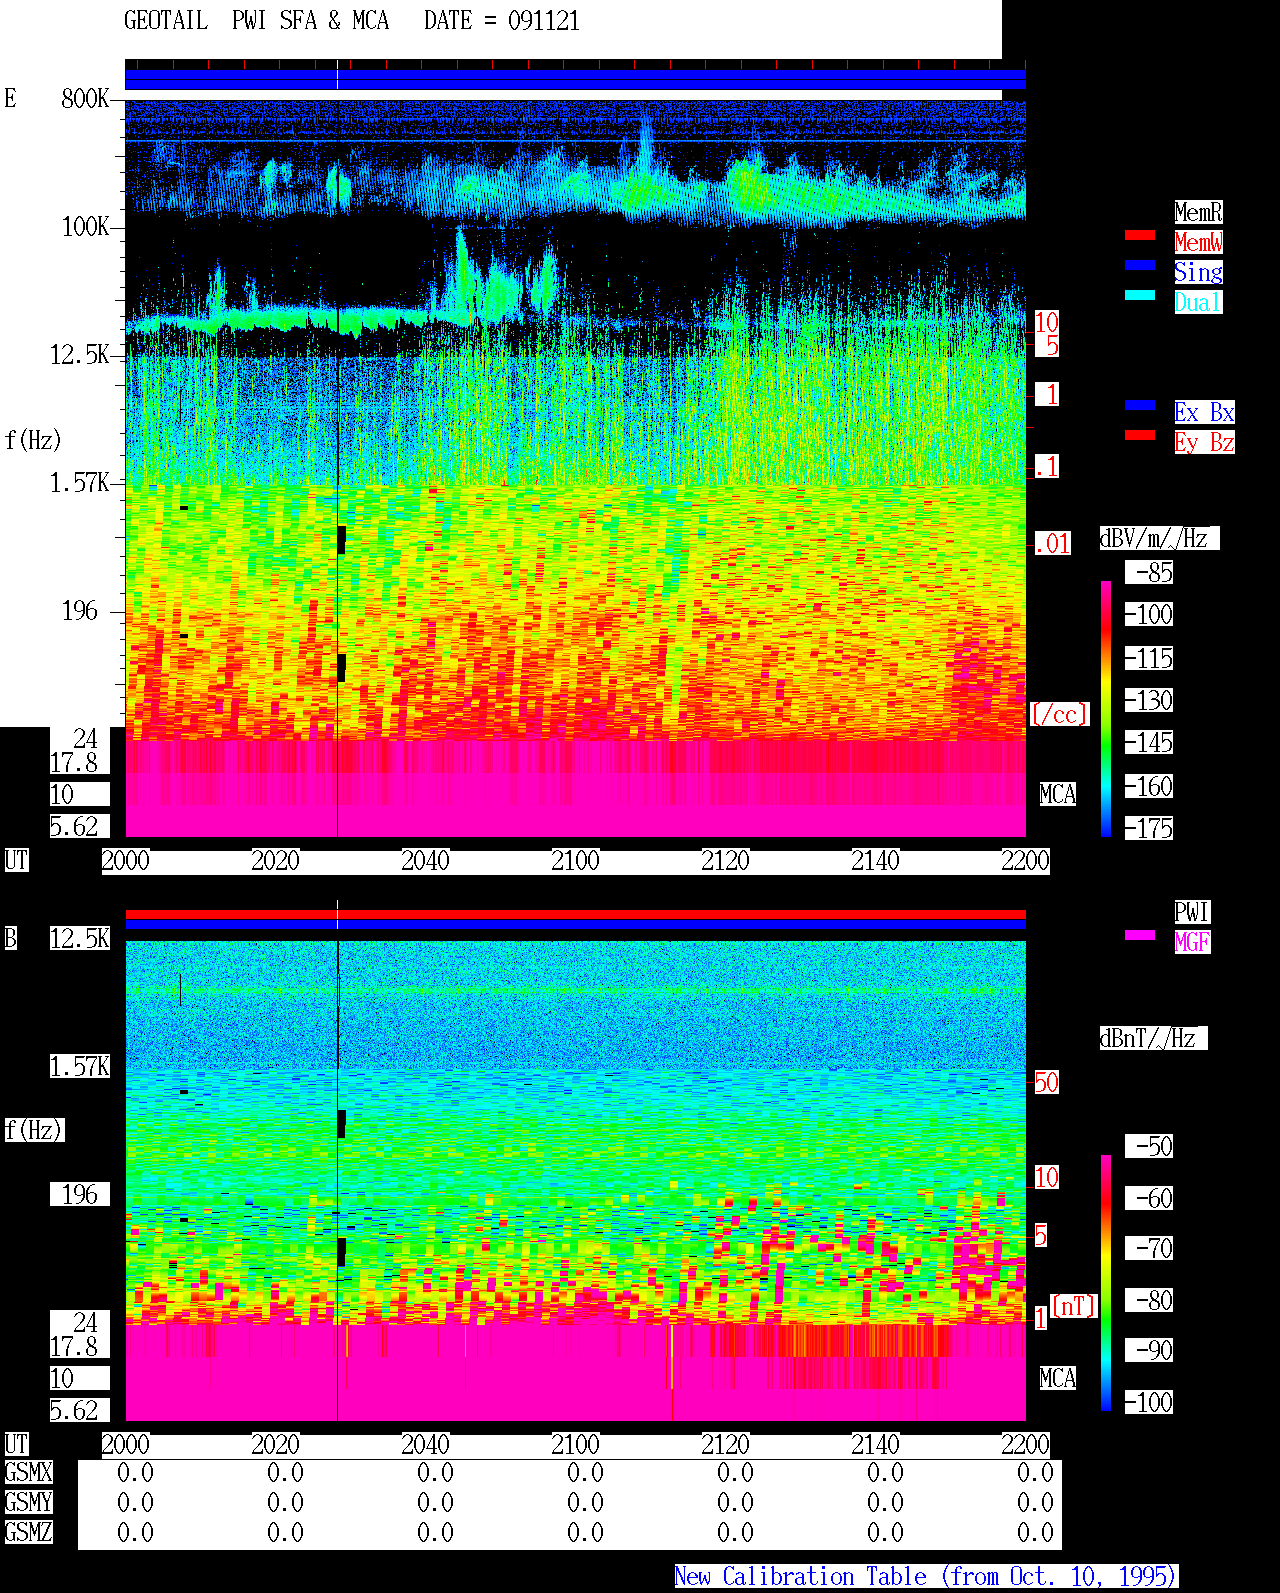Click the GEOTAIL PWI SFA & MCA title
The image size is (1280, 1593).
(256, 21)
